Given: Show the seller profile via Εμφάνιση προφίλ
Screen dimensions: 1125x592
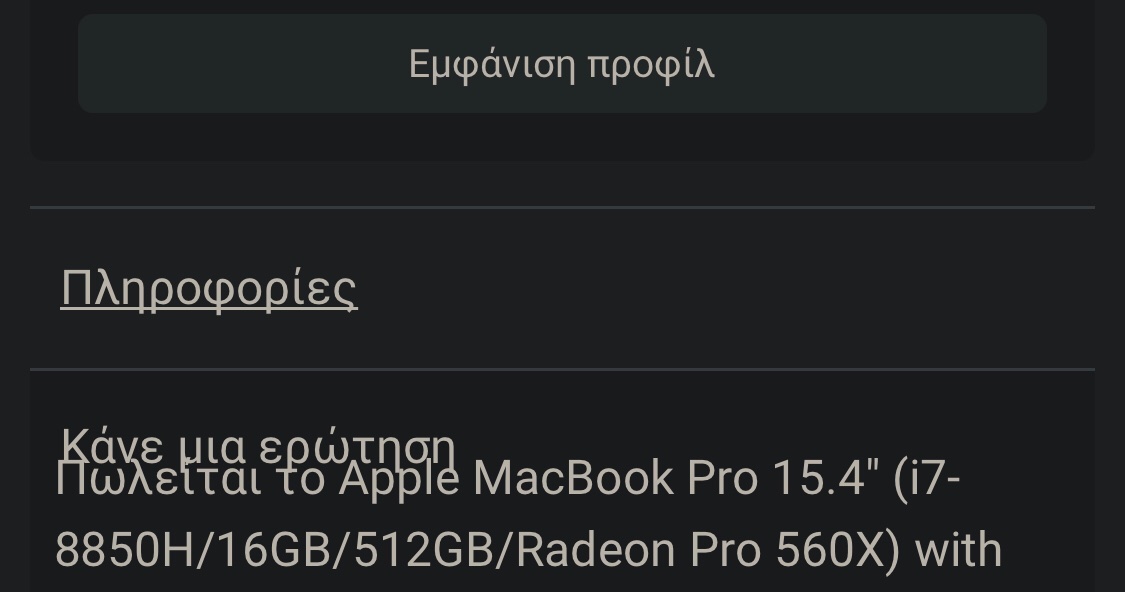Looking at the screenshot, I should 562,63.
